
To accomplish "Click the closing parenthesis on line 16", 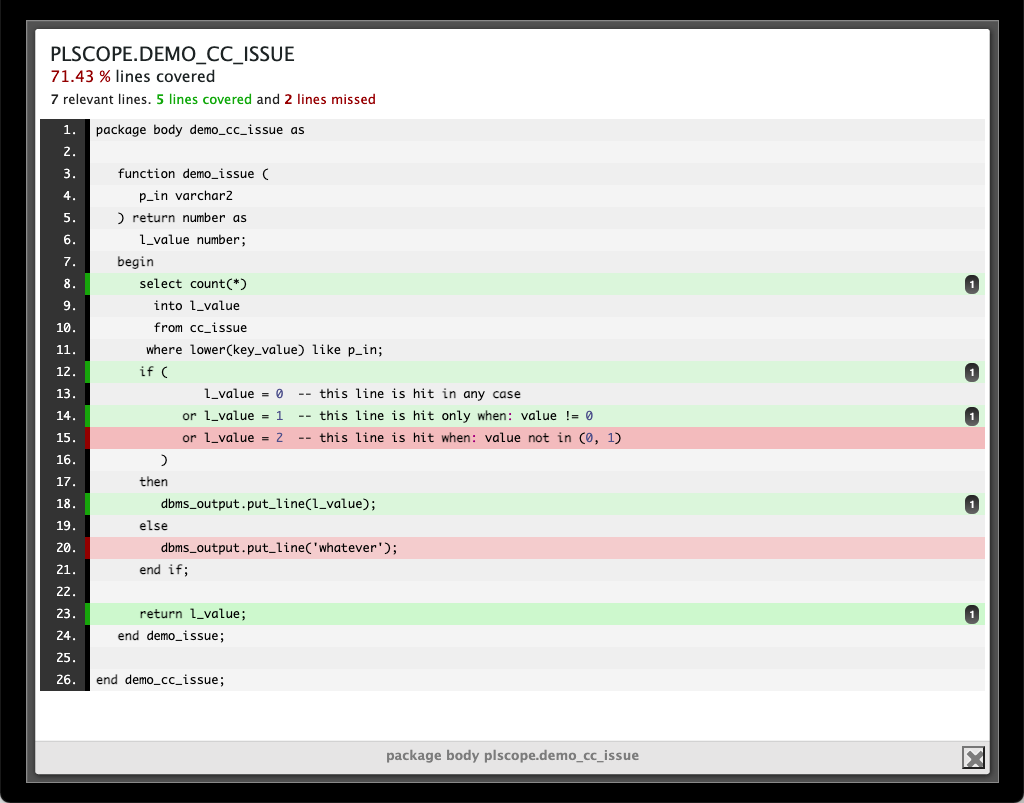I will (164, 460).
